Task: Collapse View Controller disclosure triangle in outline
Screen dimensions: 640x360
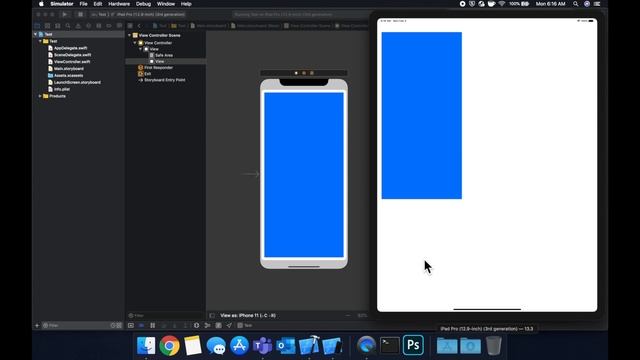Action: point(135,42)
